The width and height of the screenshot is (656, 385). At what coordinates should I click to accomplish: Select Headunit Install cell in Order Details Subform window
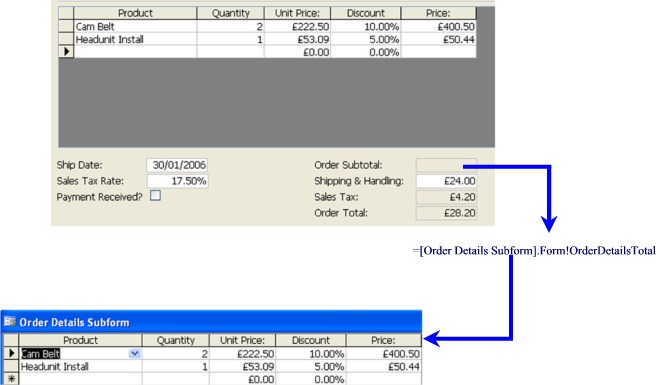point(80,367)
